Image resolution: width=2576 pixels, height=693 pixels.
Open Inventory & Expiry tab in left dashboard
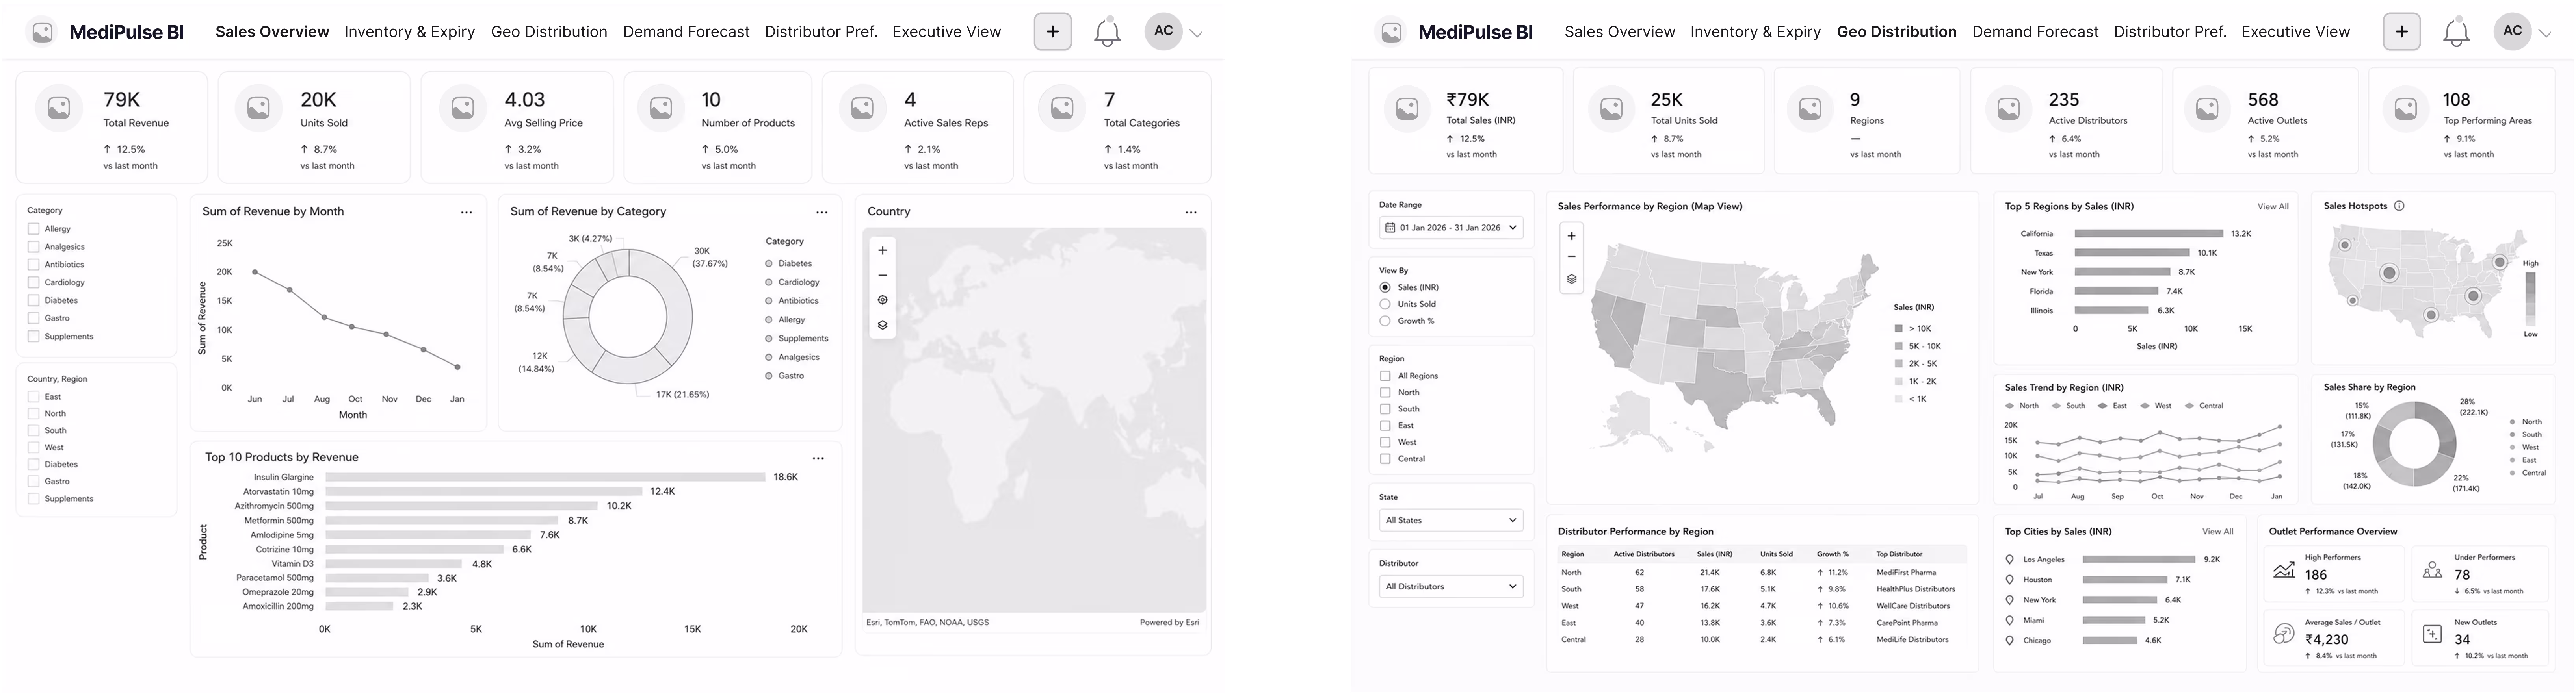[410, 32]
